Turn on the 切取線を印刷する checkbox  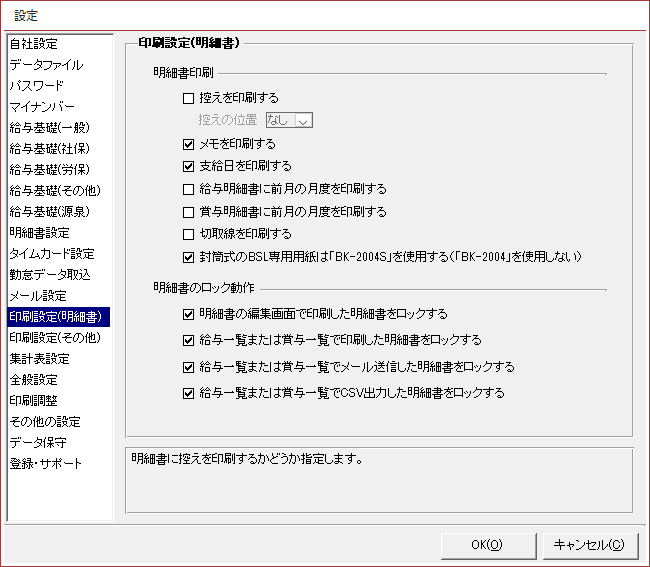[189, 234]
